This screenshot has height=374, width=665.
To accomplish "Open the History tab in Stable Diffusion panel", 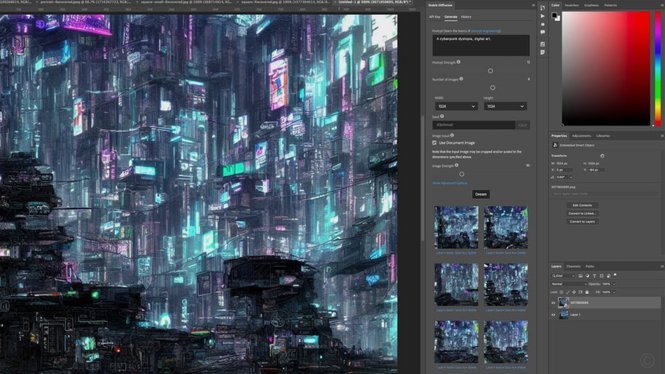I will coord(466,17).
